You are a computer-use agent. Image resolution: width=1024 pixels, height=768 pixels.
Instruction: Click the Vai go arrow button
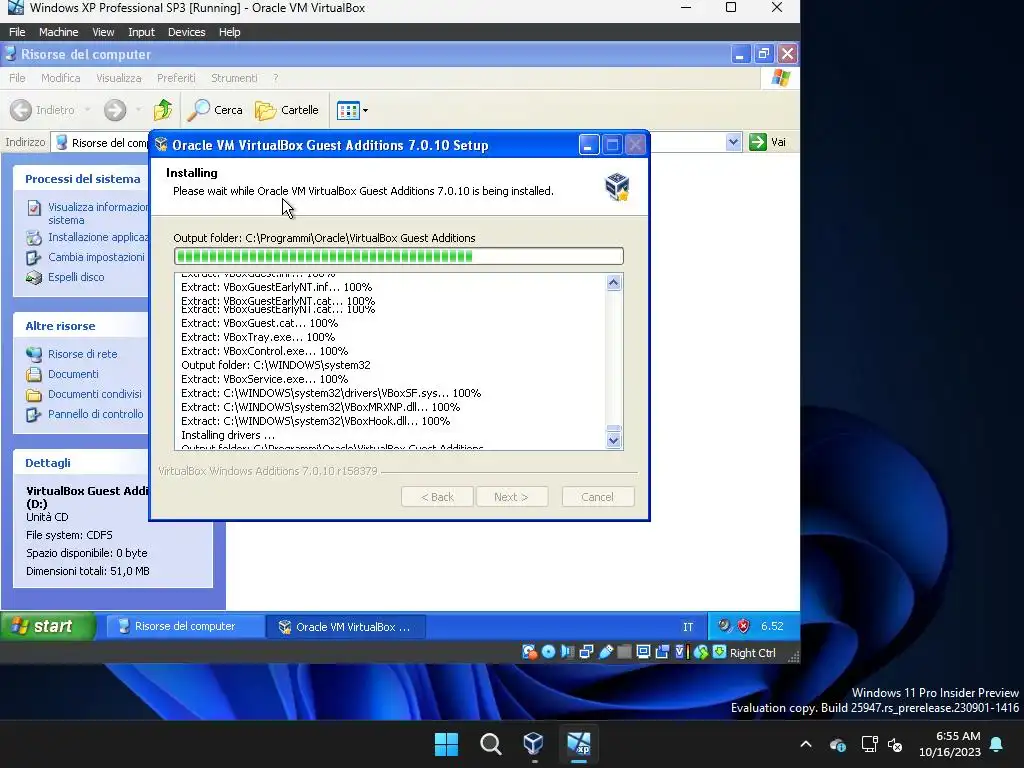[768, 142]
